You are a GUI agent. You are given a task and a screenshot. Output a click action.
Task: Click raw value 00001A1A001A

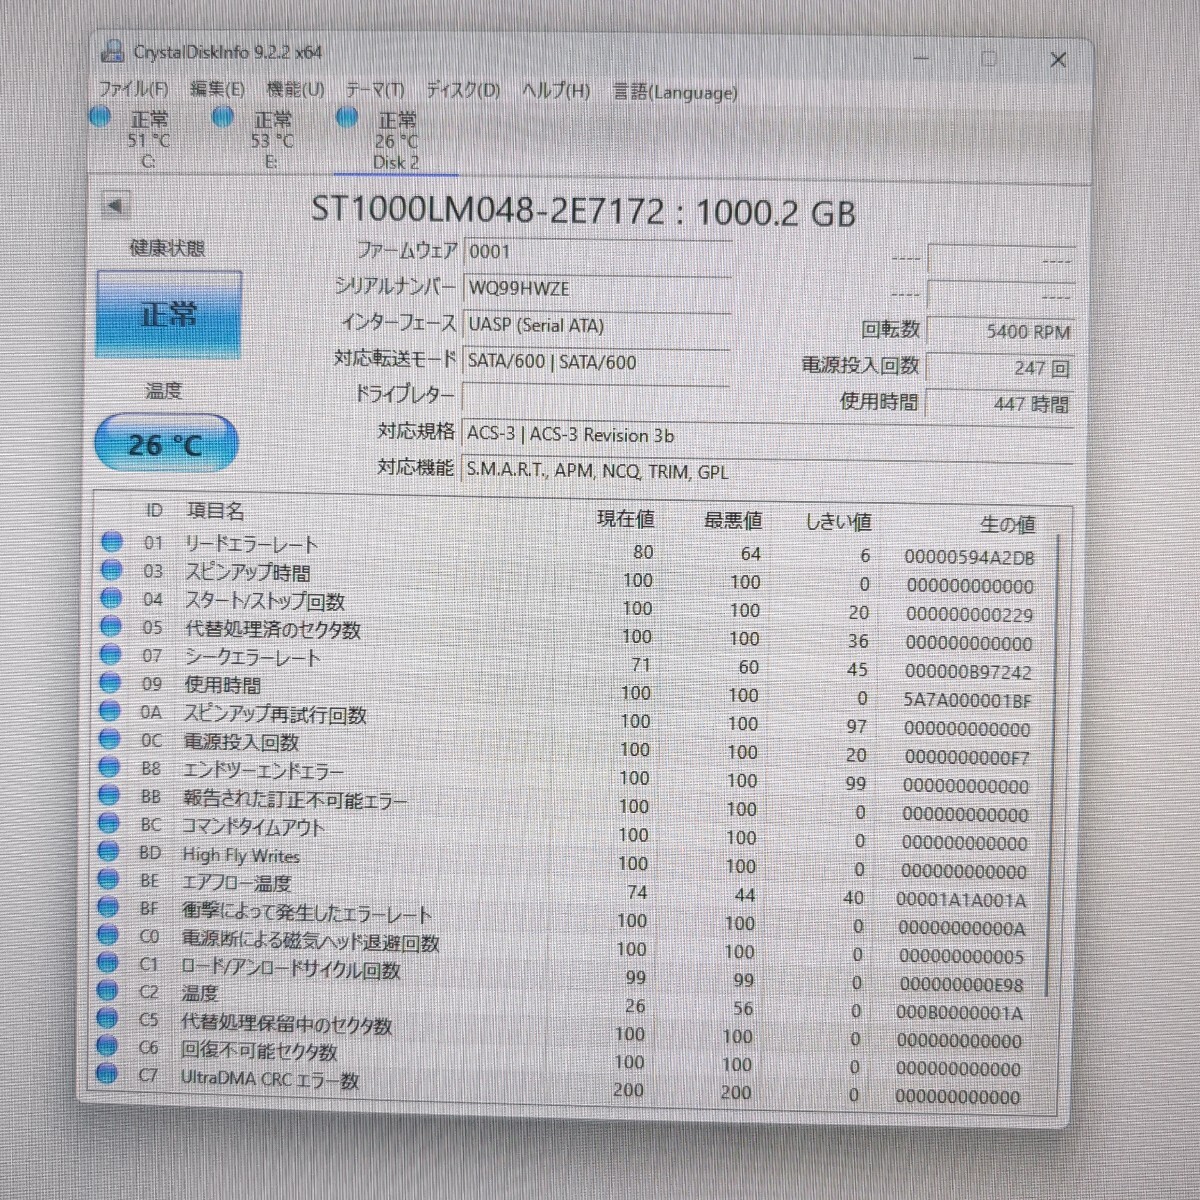pos(961,900)
